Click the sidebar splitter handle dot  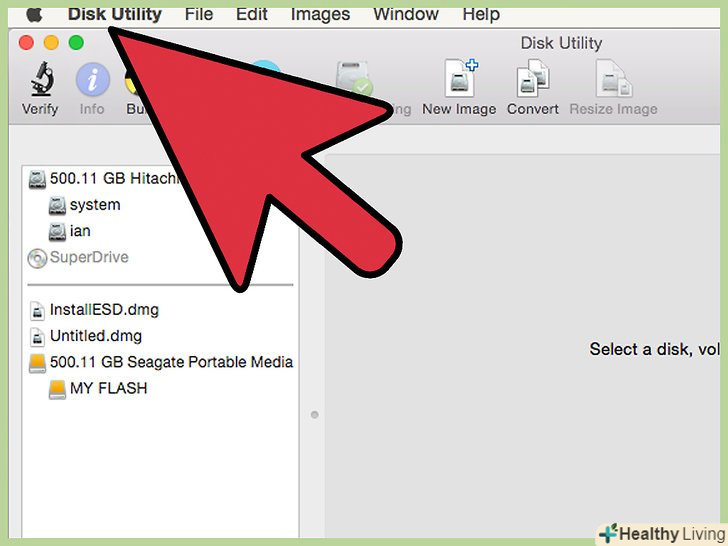point(314,415)
